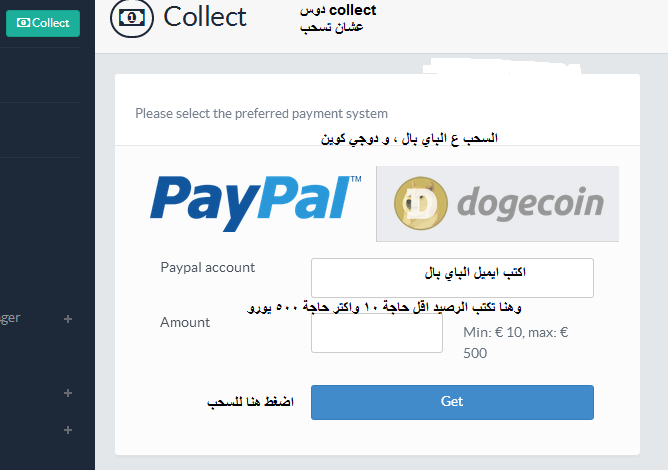Click the 'Please select the preferred payment system' text
The height and width of the screenshot is (470, 668).
point(261,114)
